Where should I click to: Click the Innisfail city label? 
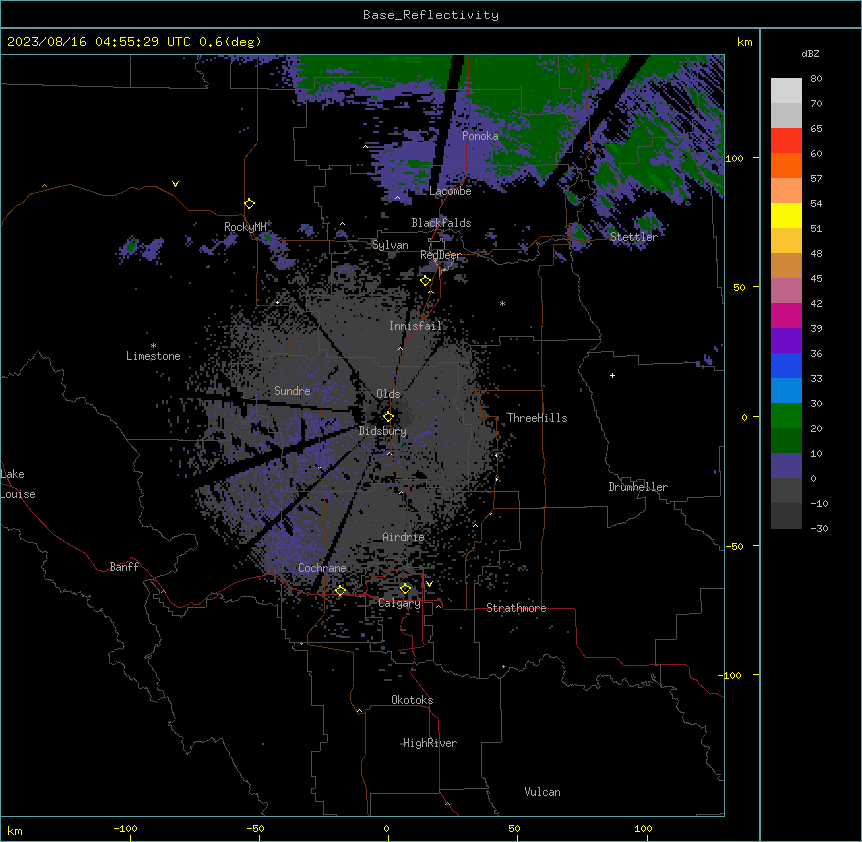coord(415,326)
